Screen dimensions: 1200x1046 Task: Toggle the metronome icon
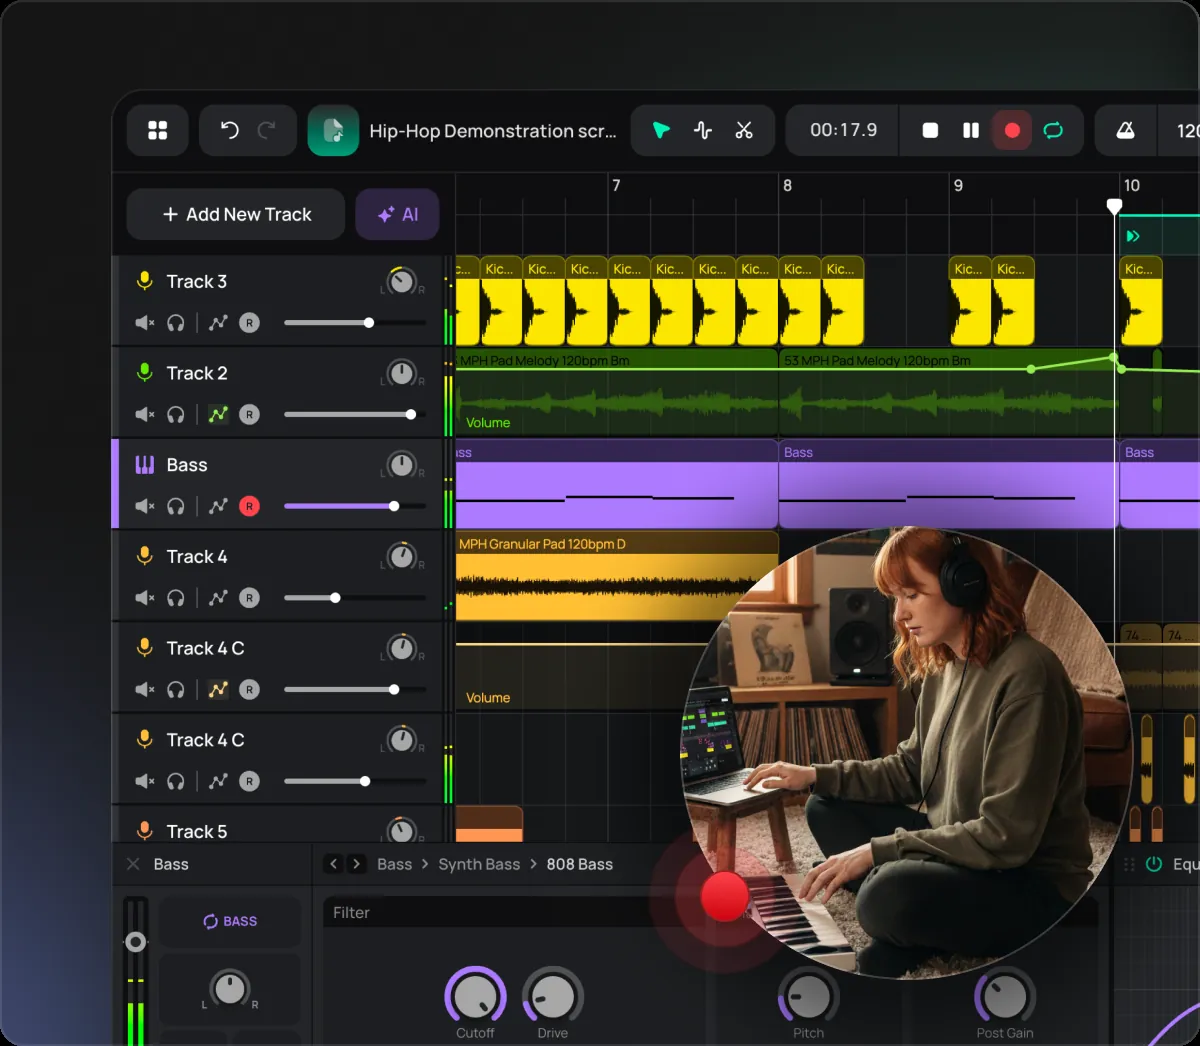point(1125,130)
